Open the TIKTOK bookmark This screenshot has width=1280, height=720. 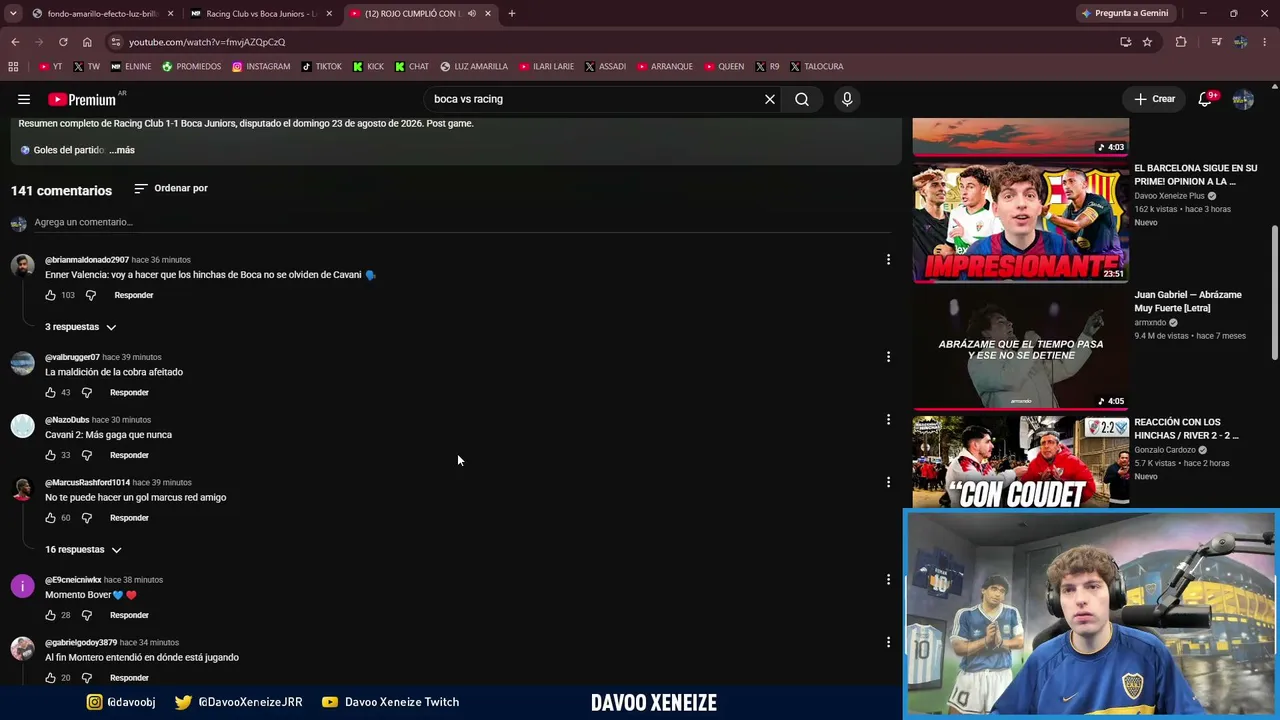tap(321, 67)
